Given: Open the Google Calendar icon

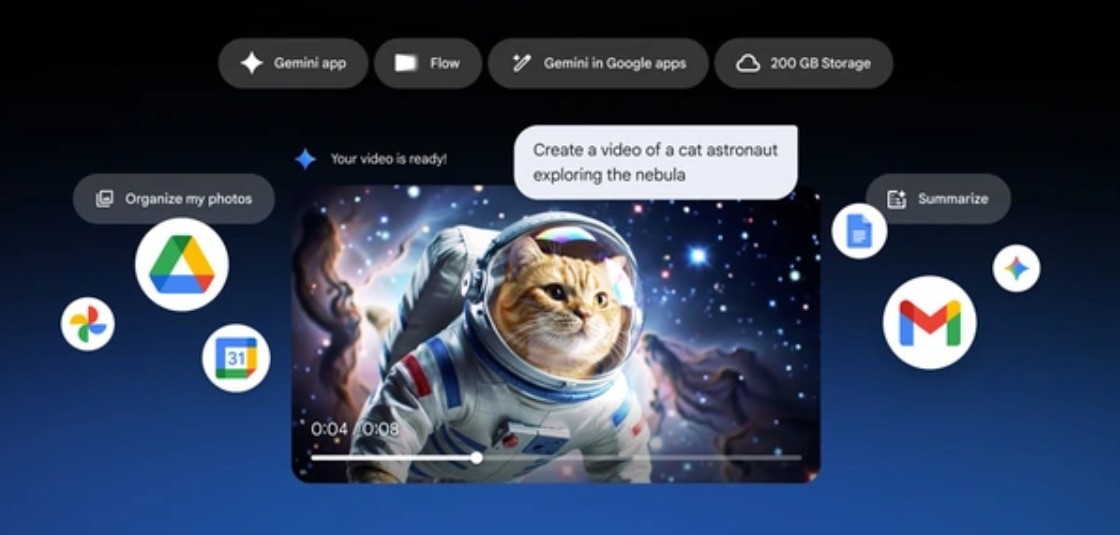Looking at the screenshot, I should pyautogui.click(x=236, y=358).
